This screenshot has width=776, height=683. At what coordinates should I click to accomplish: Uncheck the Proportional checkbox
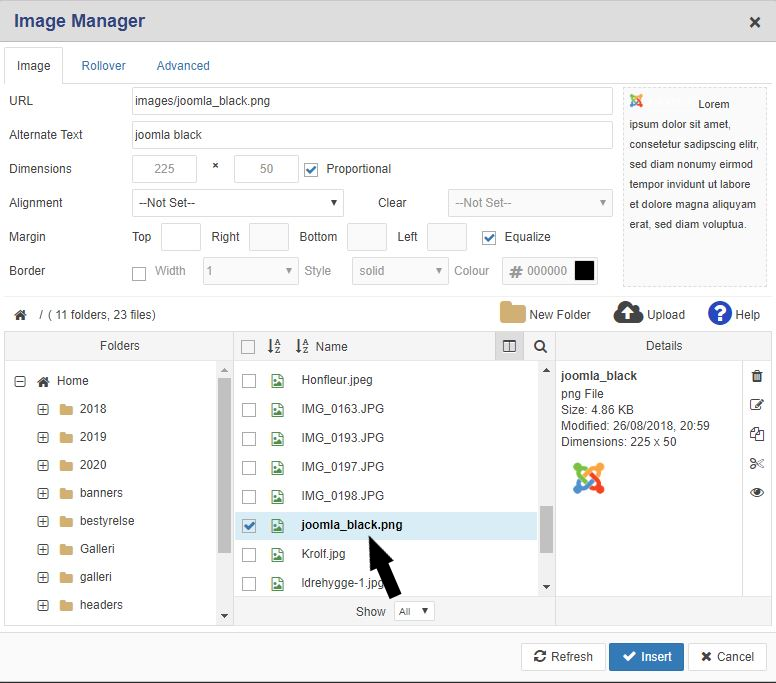point(311,169)
